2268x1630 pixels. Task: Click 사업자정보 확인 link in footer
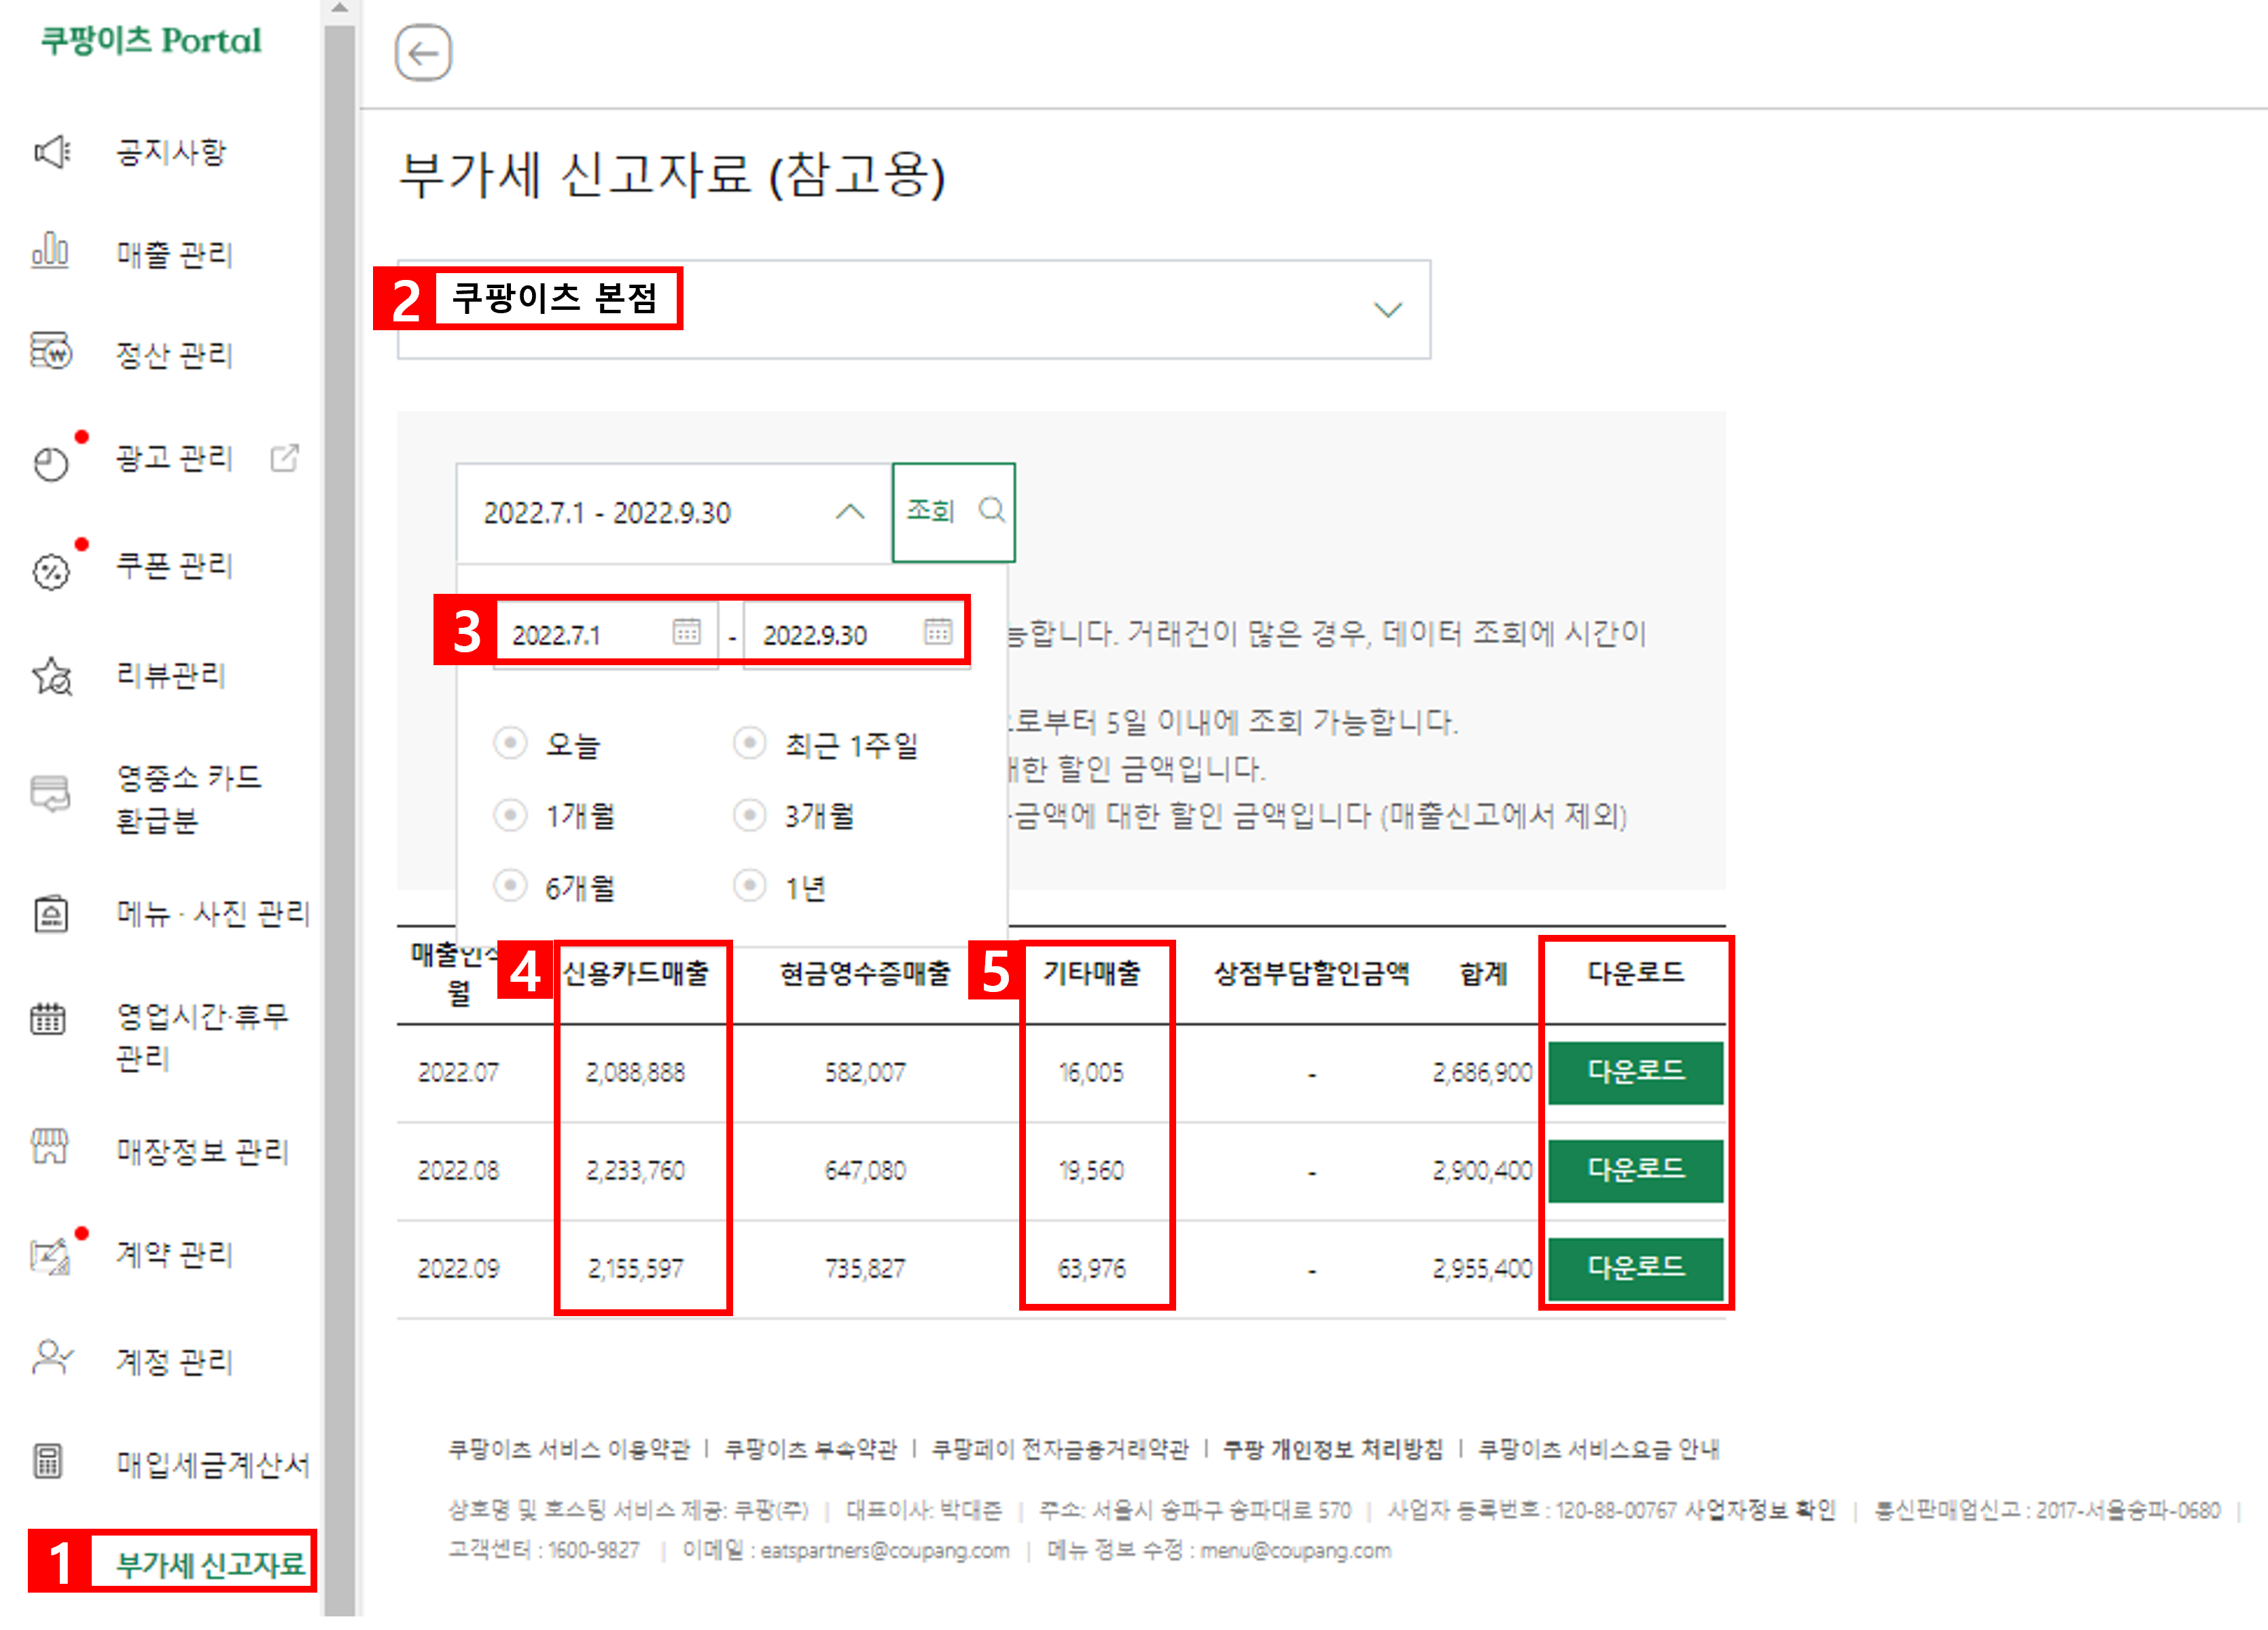(1760, 1510)
